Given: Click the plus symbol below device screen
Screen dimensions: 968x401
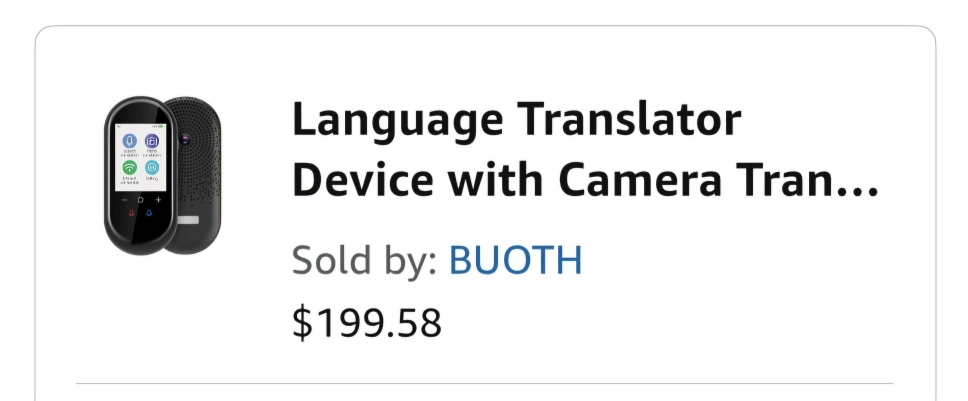Looking at the screenshot, I should click(x=159, y=200).
